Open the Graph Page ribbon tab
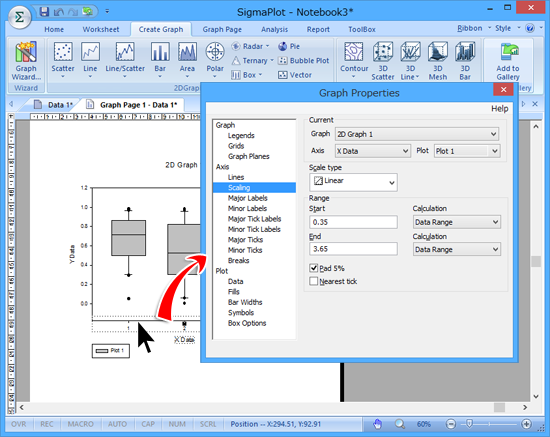 pos(222,29)
